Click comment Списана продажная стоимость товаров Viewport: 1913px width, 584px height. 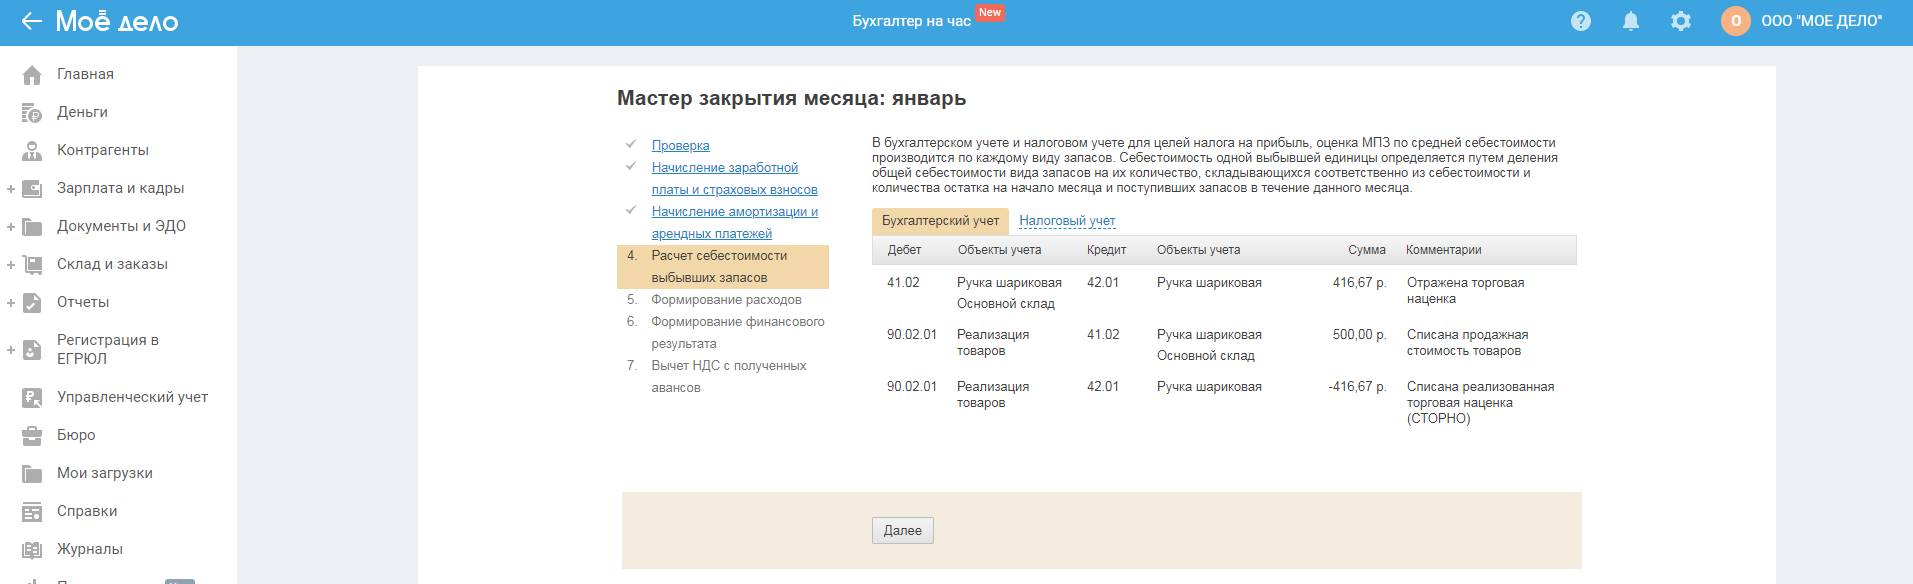(1467, 343)
